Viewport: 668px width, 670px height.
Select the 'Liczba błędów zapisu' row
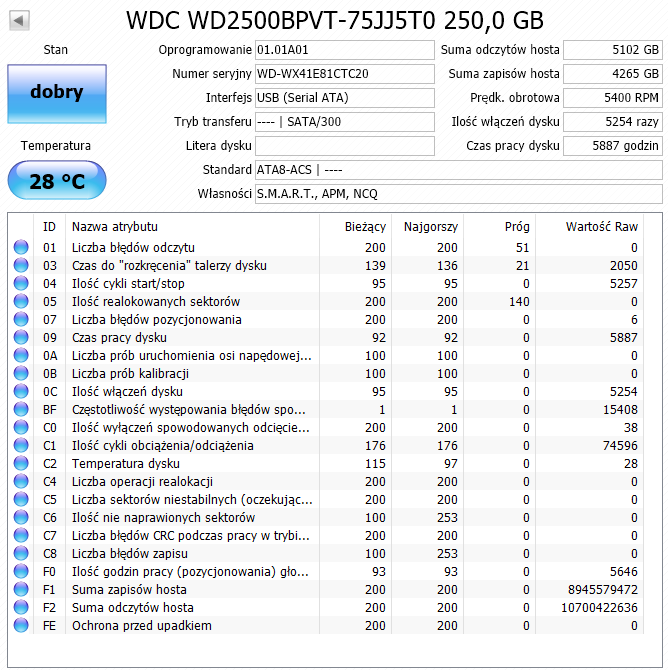(326, 553)
